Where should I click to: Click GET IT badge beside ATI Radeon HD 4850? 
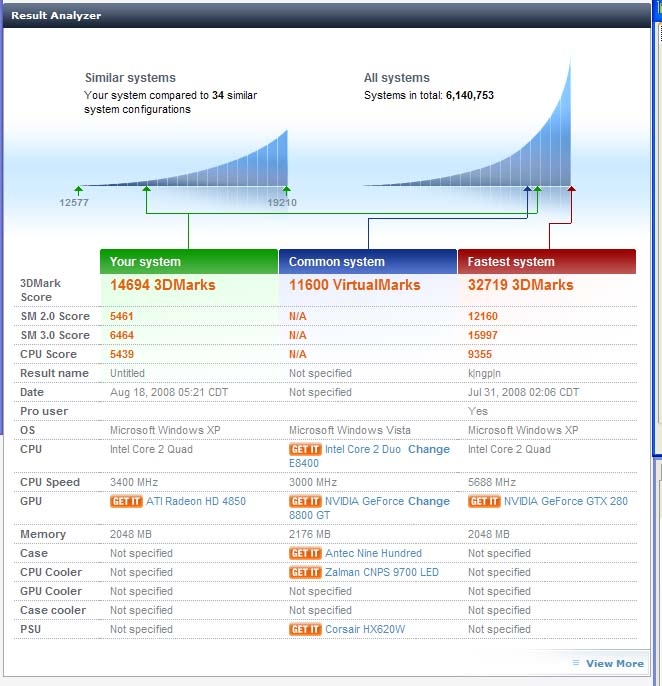point(126,501)
